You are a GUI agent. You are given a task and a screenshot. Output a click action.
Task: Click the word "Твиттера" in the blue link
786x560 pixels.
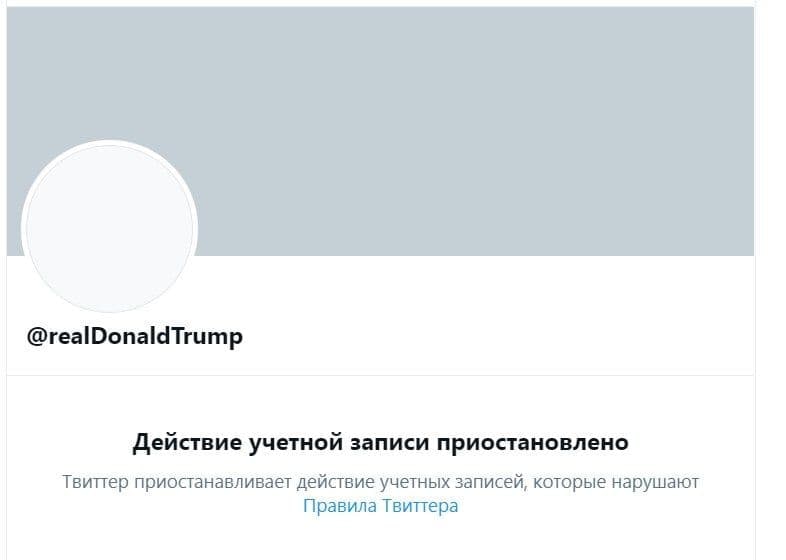coord(420,506)
